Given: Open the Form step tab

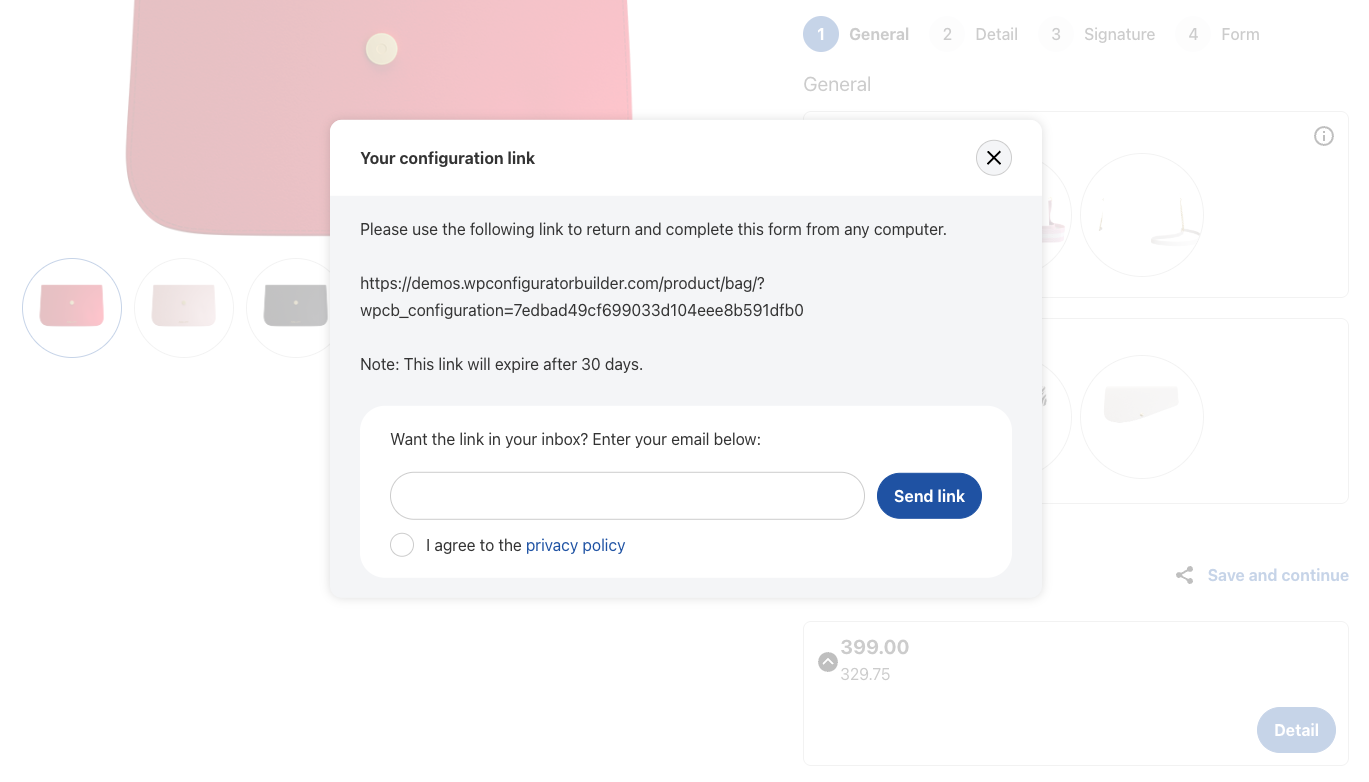Looking at the screenshot, I should coord(1239,34).
